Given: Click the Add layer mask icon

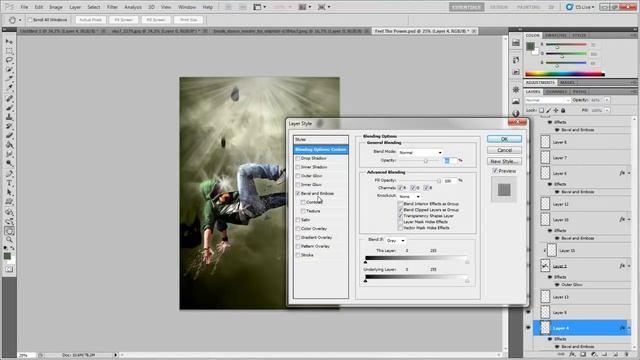Looking at the screenshot, I should (x=583, y=355).
